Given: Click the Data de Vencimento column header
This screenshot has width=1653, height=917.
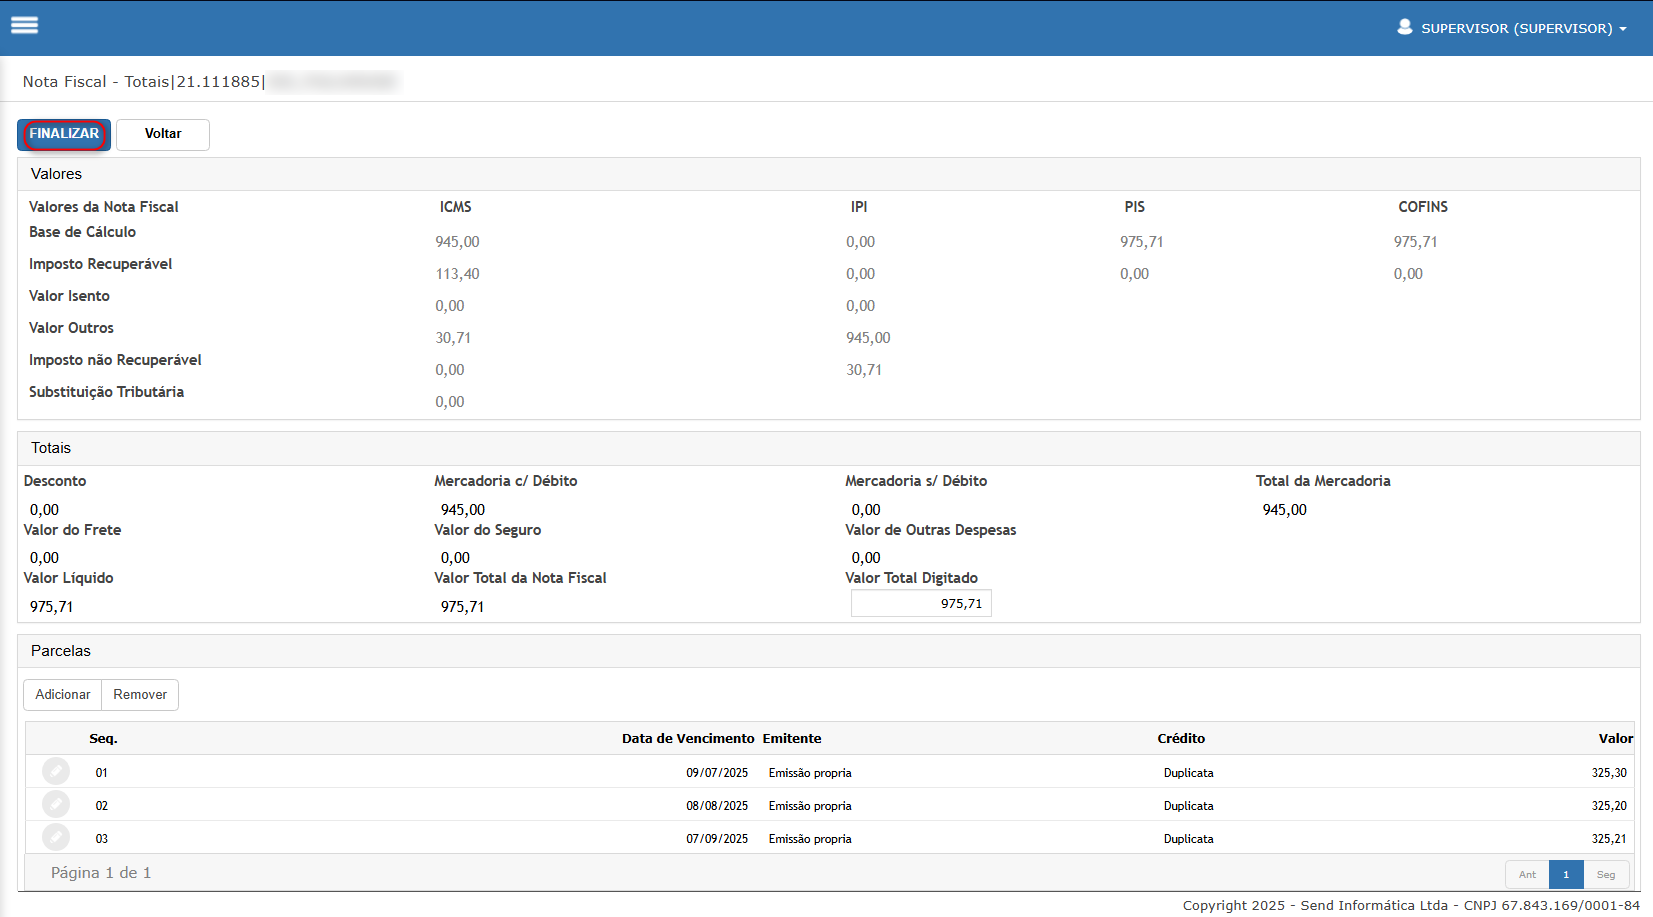Looking at the screenshot, I should click(x=688, y=739).
